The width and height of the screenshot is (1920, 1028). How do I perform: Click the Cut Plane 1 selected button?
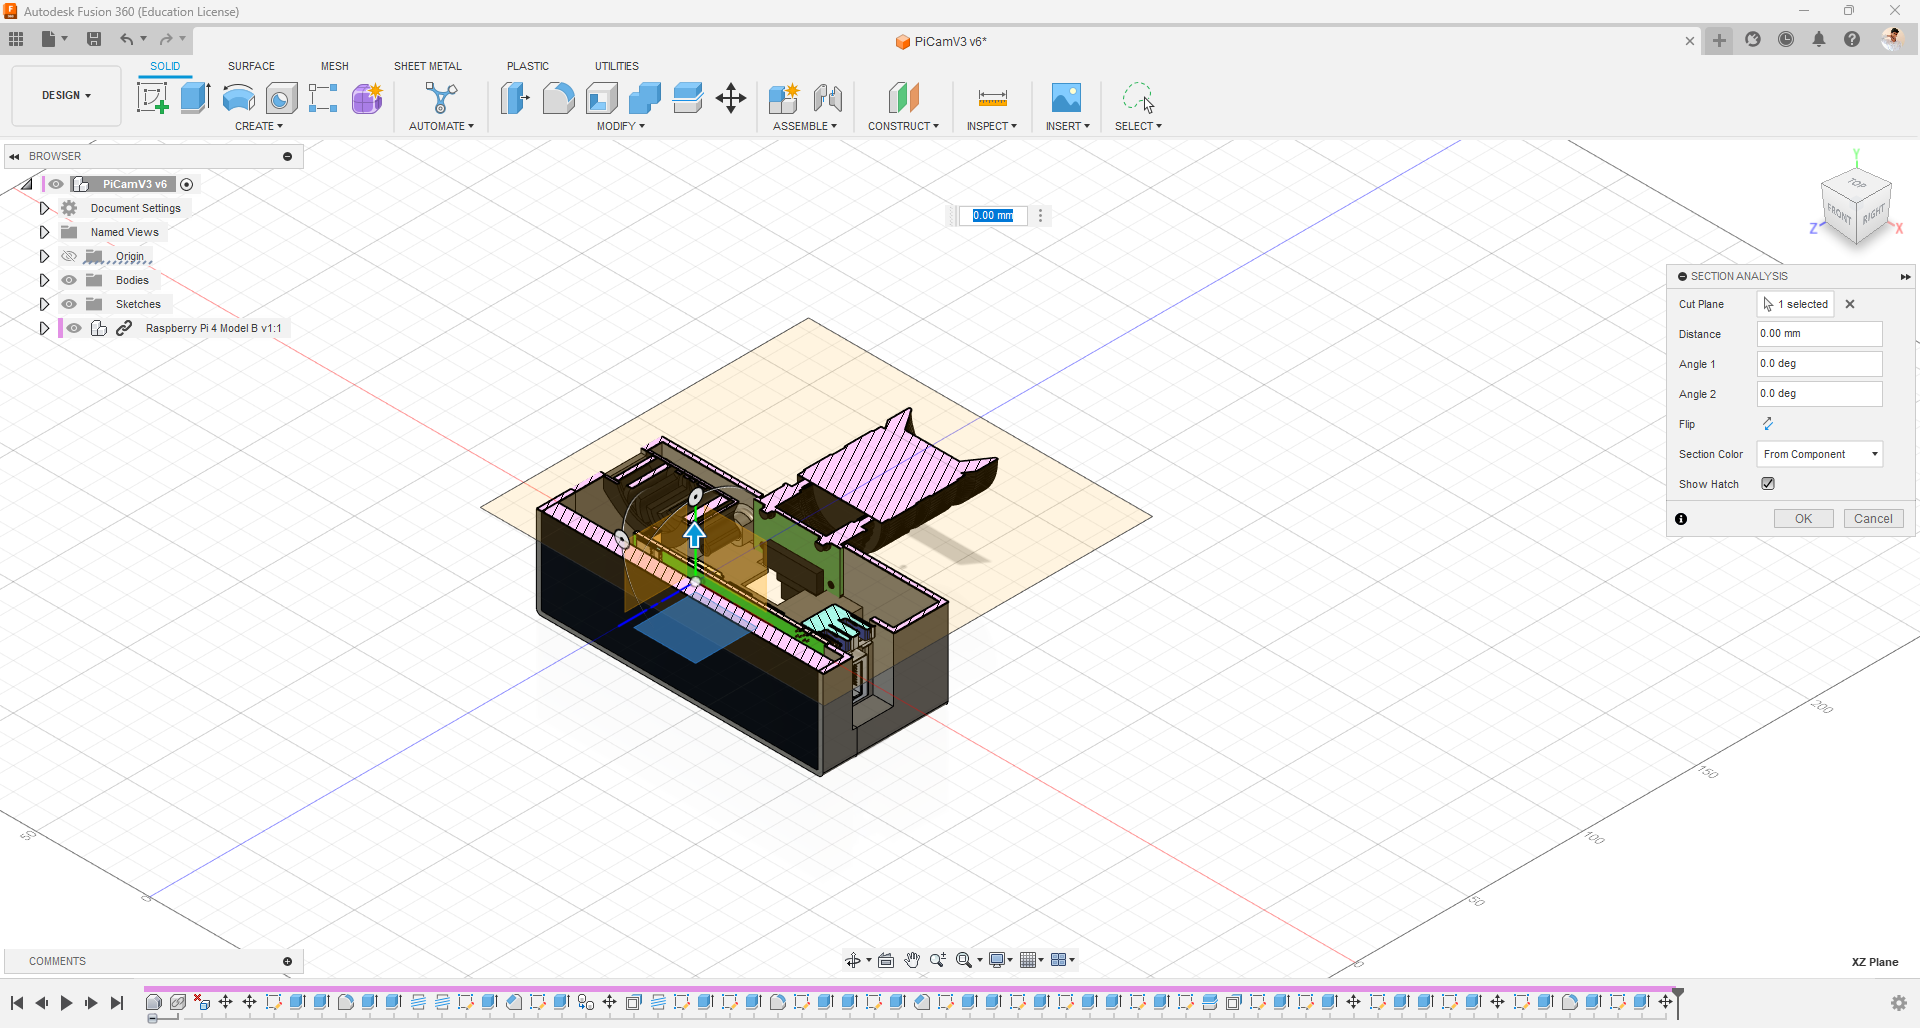click(1796, 304)
